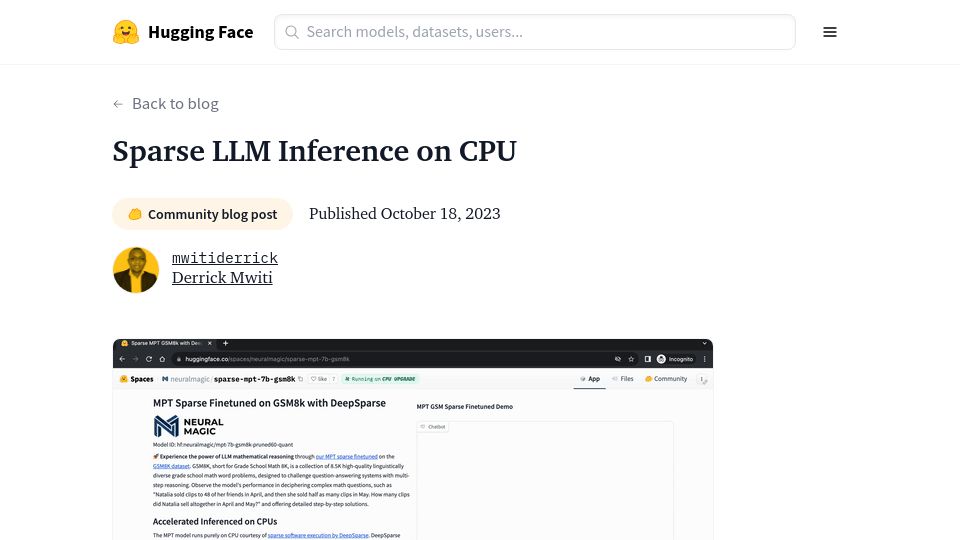Click the Community blog post badge
Image resolution: width=960 pixels, height=540 pixels.
pos(203,214)
